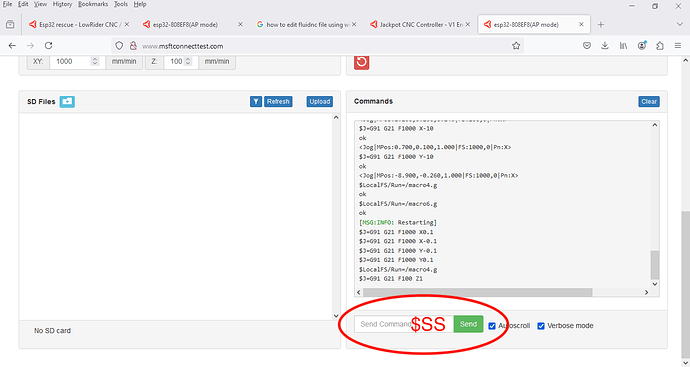Bookmark this page with the star icon
This screenshot has width=690, height=367.
[x=516, y=46]
